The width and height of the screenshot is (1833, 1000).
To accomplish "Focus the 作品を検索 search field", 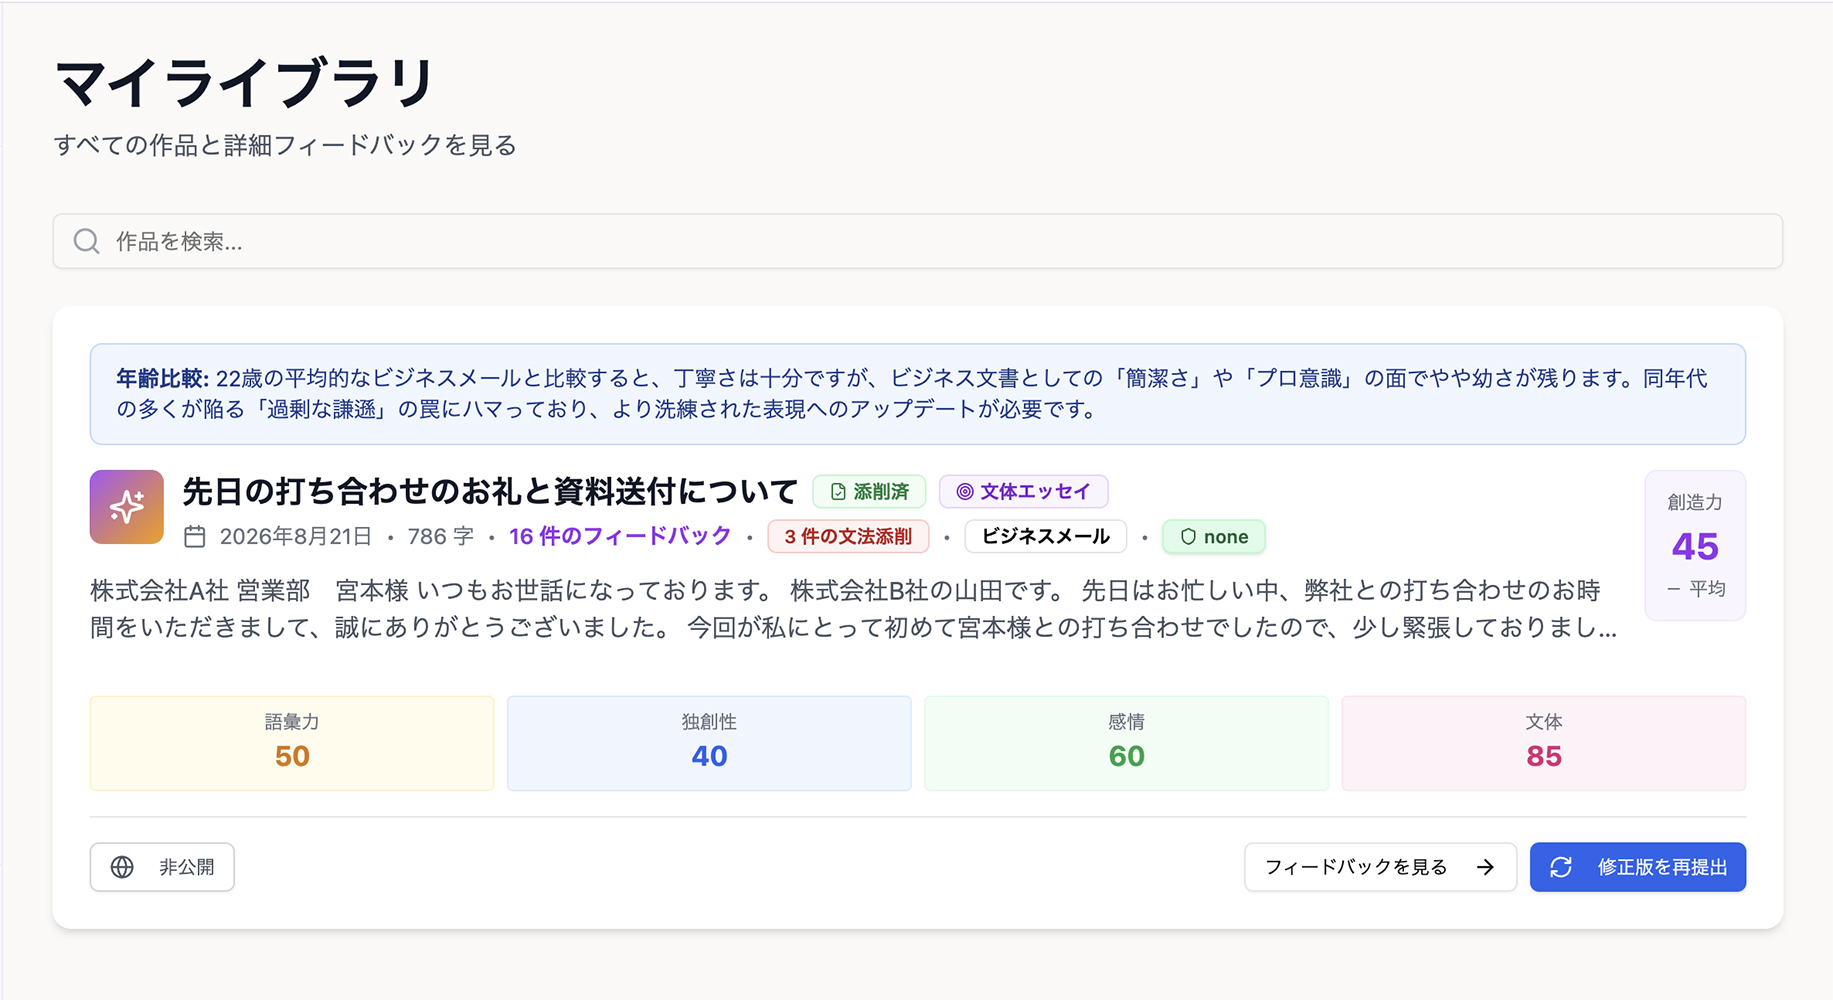I will pos(917,241).
